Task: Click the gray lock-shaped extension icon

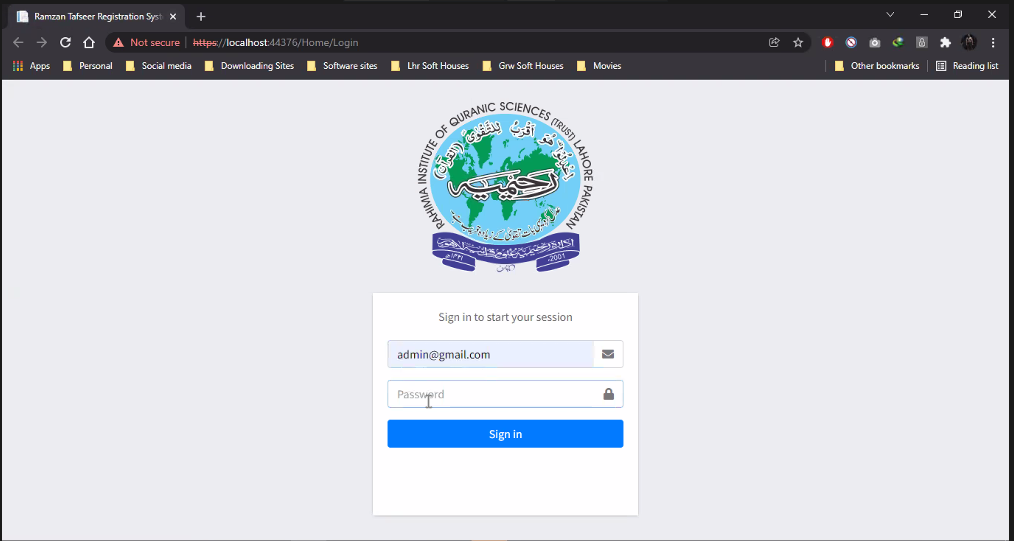Action: (x=922, y=43)
